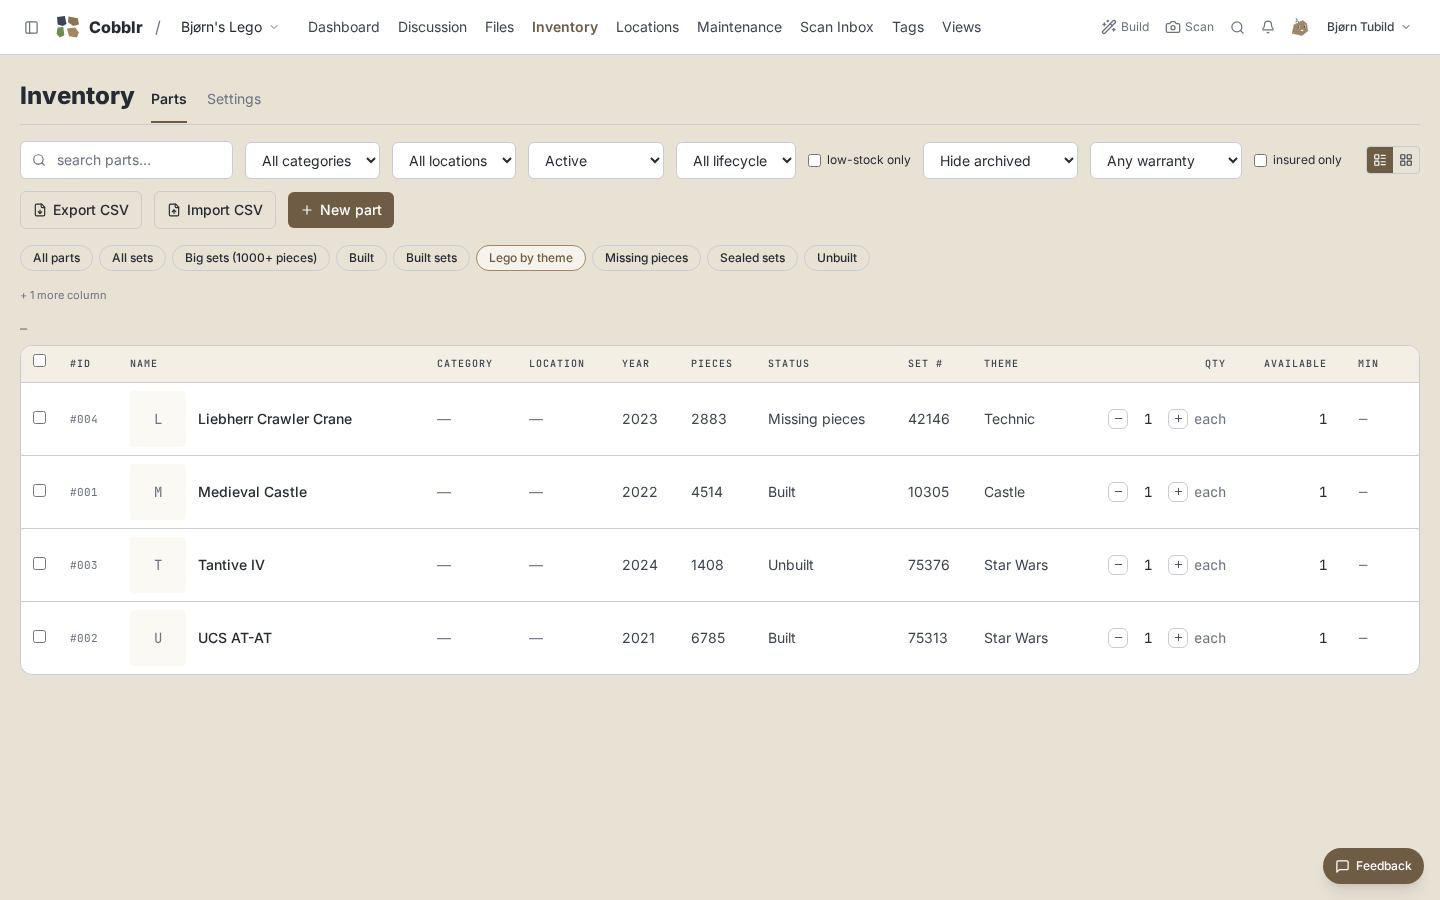The height and width of the screenshot is (900, 1440).
Task: Switch to grid view layout
Action: 1406,160
